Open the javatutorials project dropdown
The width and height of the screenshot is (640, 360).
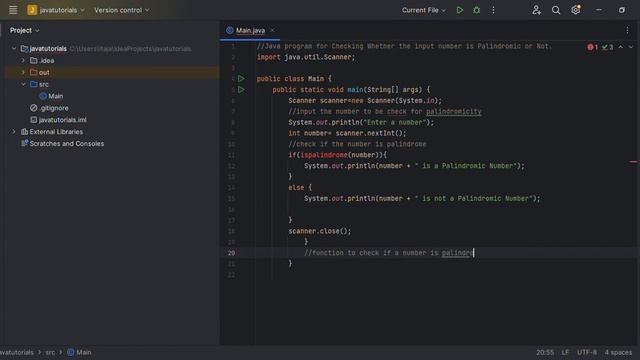click(x=56, y=10)
